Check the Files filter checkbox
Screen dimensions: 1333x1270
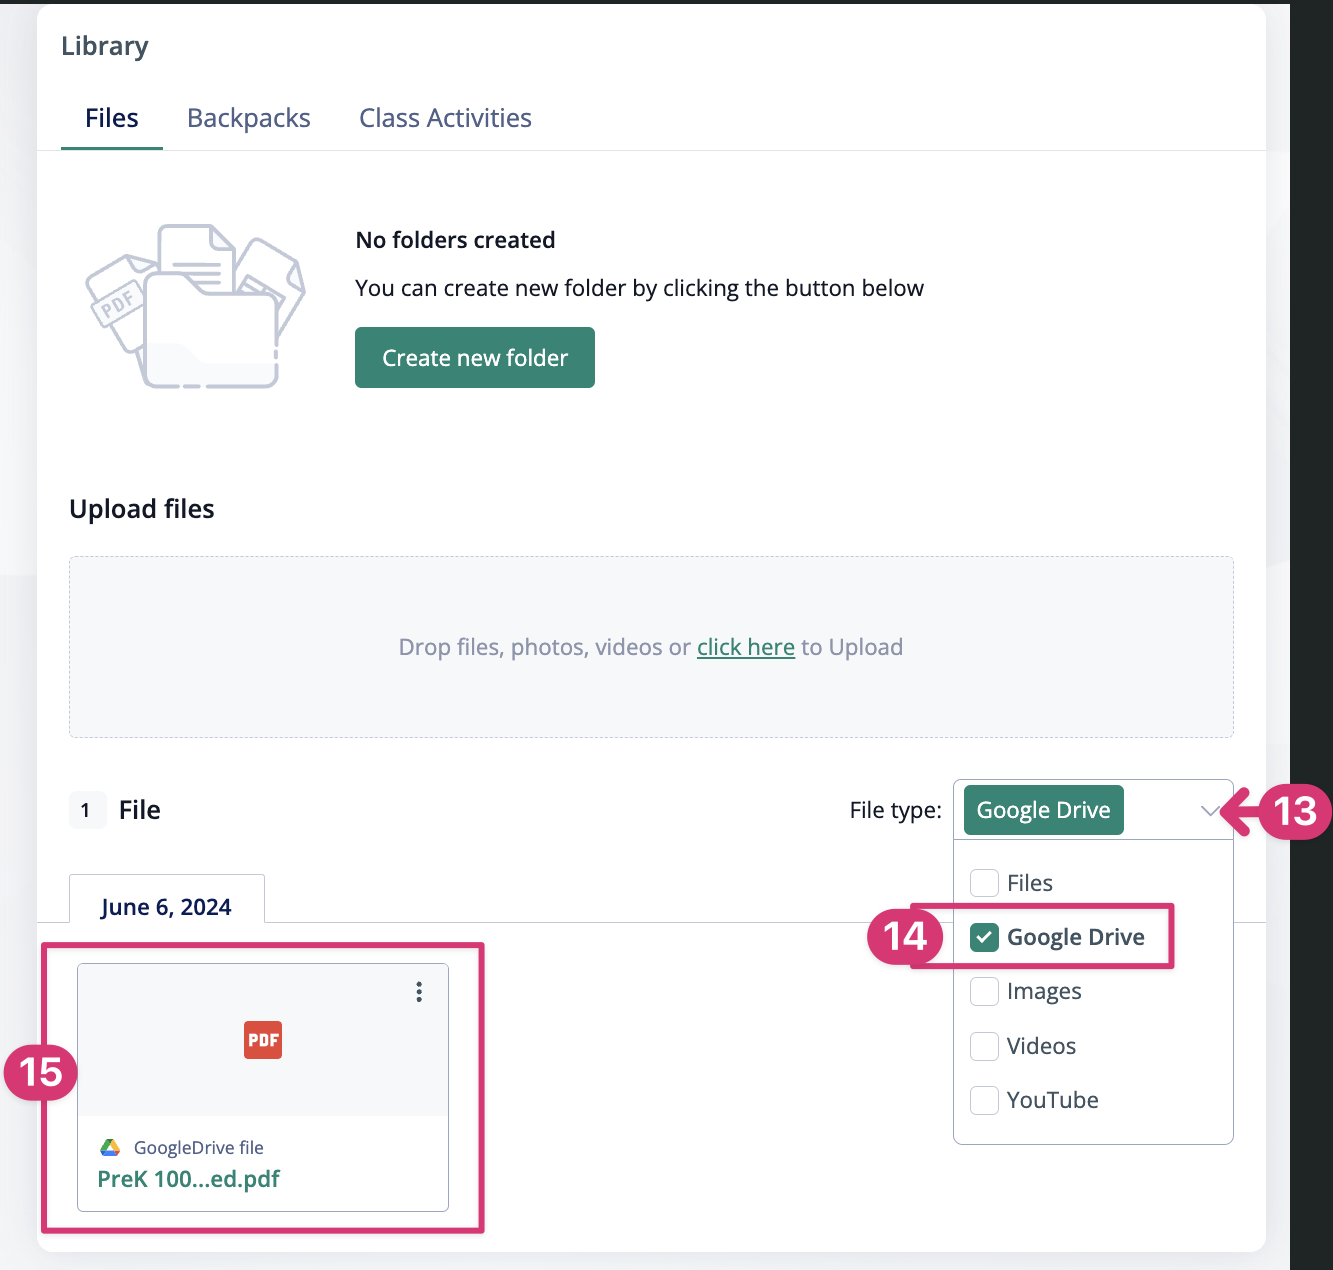tap(985, 883)
